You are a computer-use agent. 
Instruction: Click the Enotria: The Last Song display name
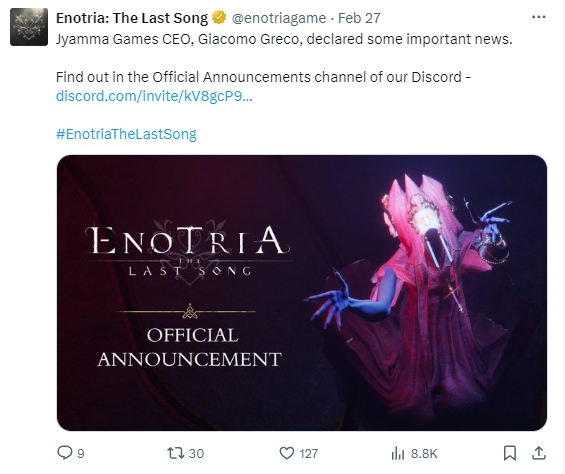[132, 18]
